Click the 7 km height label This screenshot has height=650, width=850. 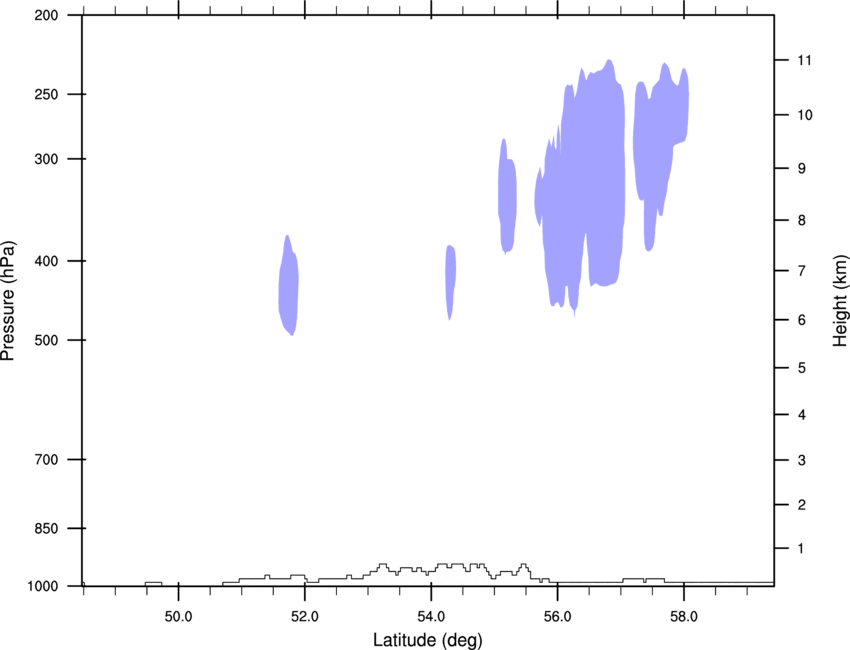tap(802, 271)
